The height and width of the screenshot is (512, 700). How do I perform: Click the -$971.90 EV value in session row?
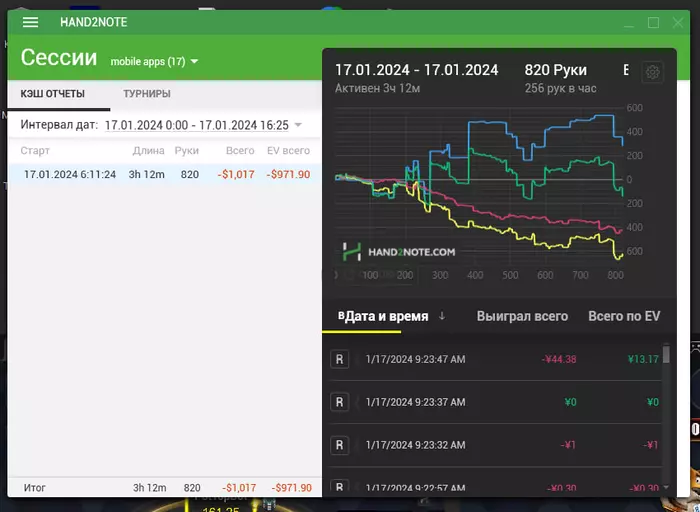(288, 174)
